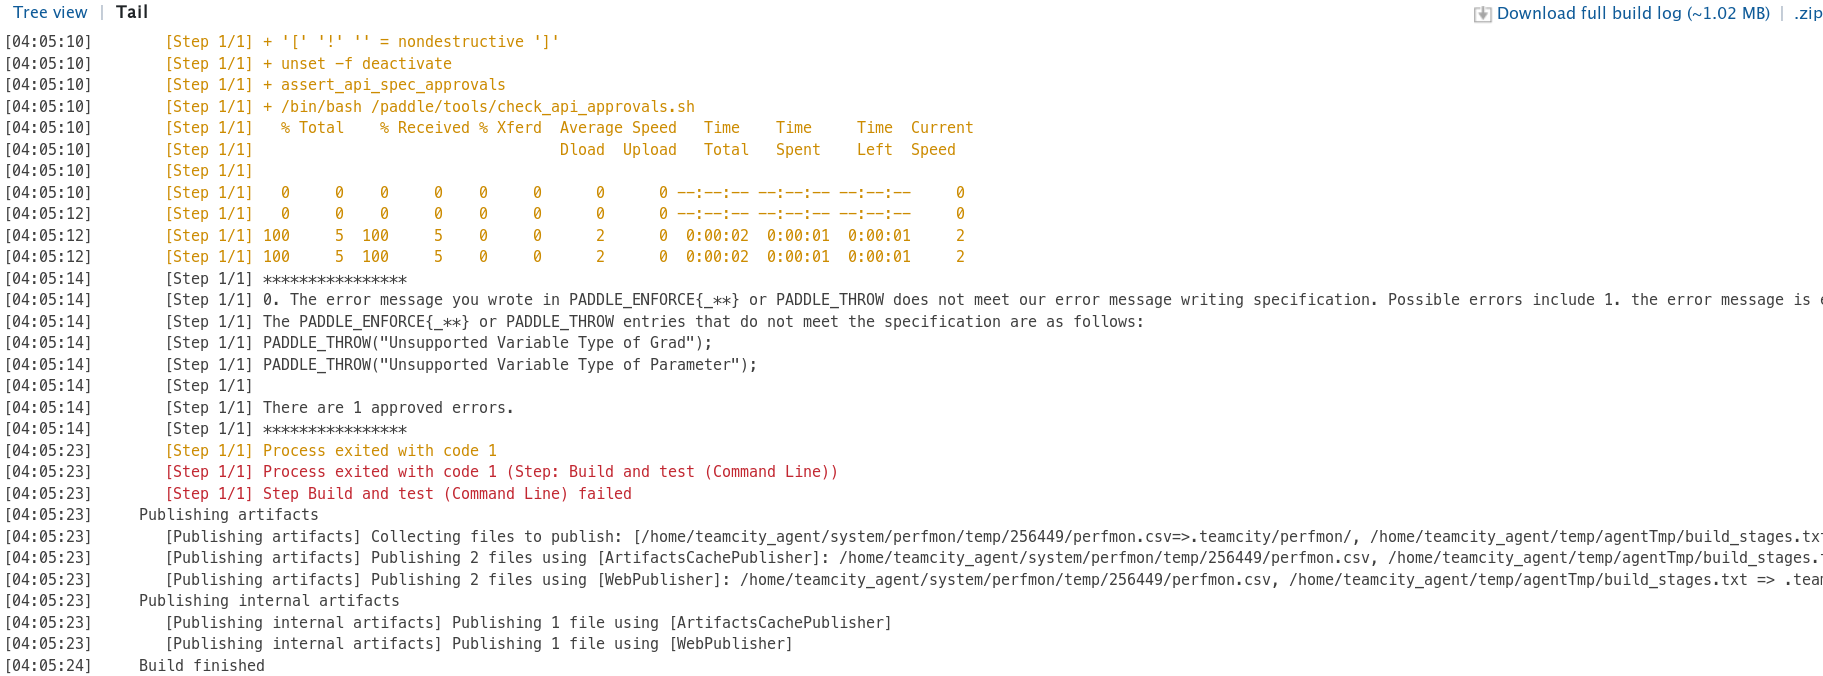The width and height of the screenshot is (1823, 676).
Task: Click the 'assert_api_spec_approvals' log line
Action: [x=335, y=85]
